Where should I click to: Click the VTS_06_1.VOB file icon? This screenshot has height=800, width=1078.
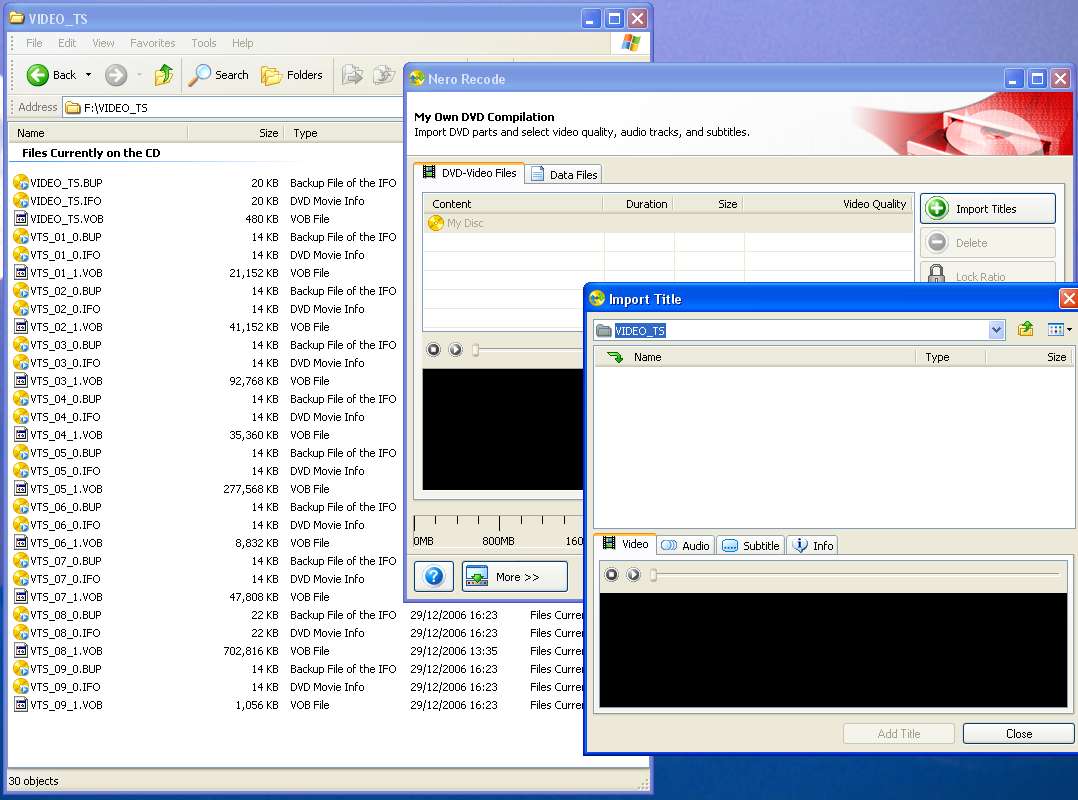[x=21, y=543]
